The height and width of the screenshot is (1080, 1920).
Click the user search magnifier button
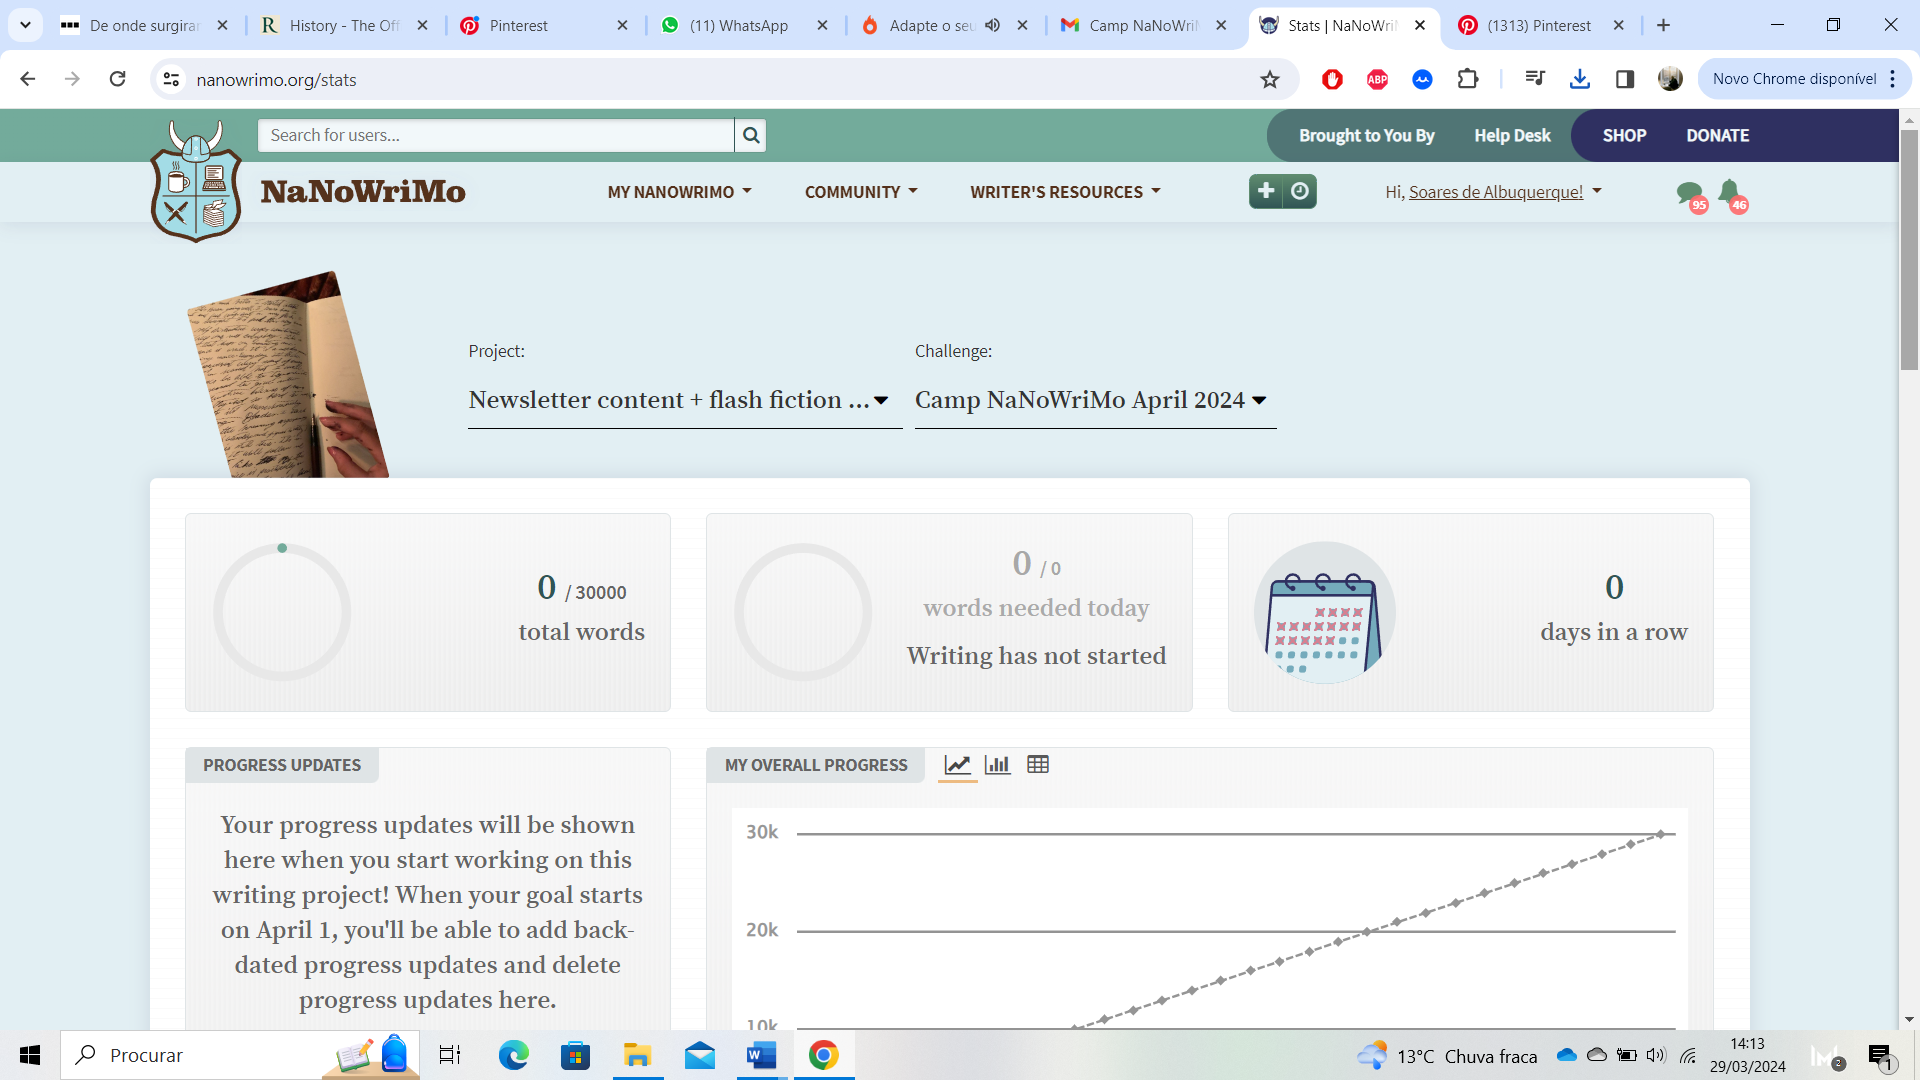tap(751, 135)
